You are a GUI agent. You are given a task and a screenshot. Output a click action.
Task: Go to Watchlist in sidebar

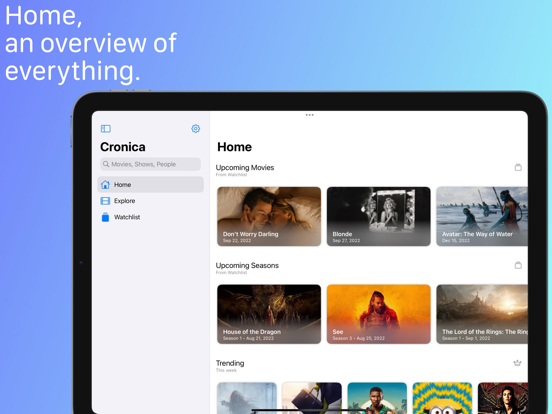[150, 217]
